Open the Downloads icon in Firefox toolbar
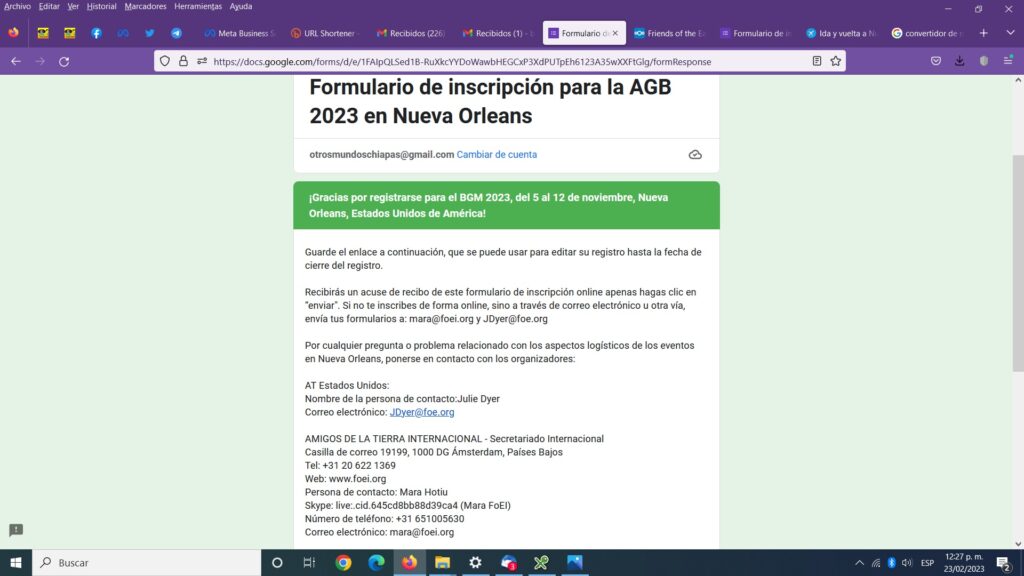Screen dimensions: 1024x576 click(960, 60)
